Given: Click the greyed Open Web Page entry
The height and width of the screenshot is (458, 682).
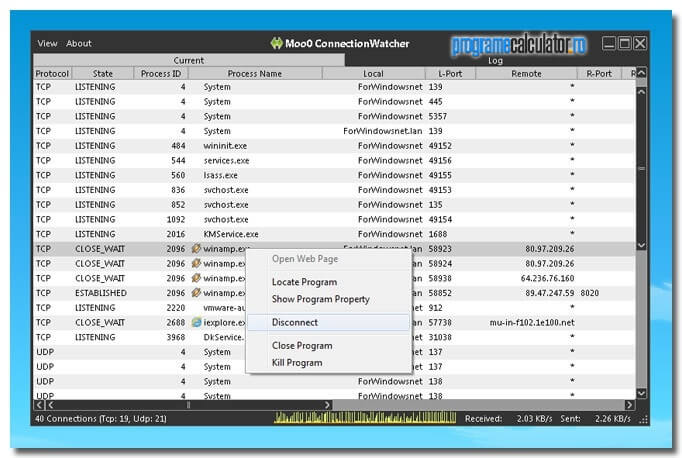Looking at the screenshot, I should point(304,259).
